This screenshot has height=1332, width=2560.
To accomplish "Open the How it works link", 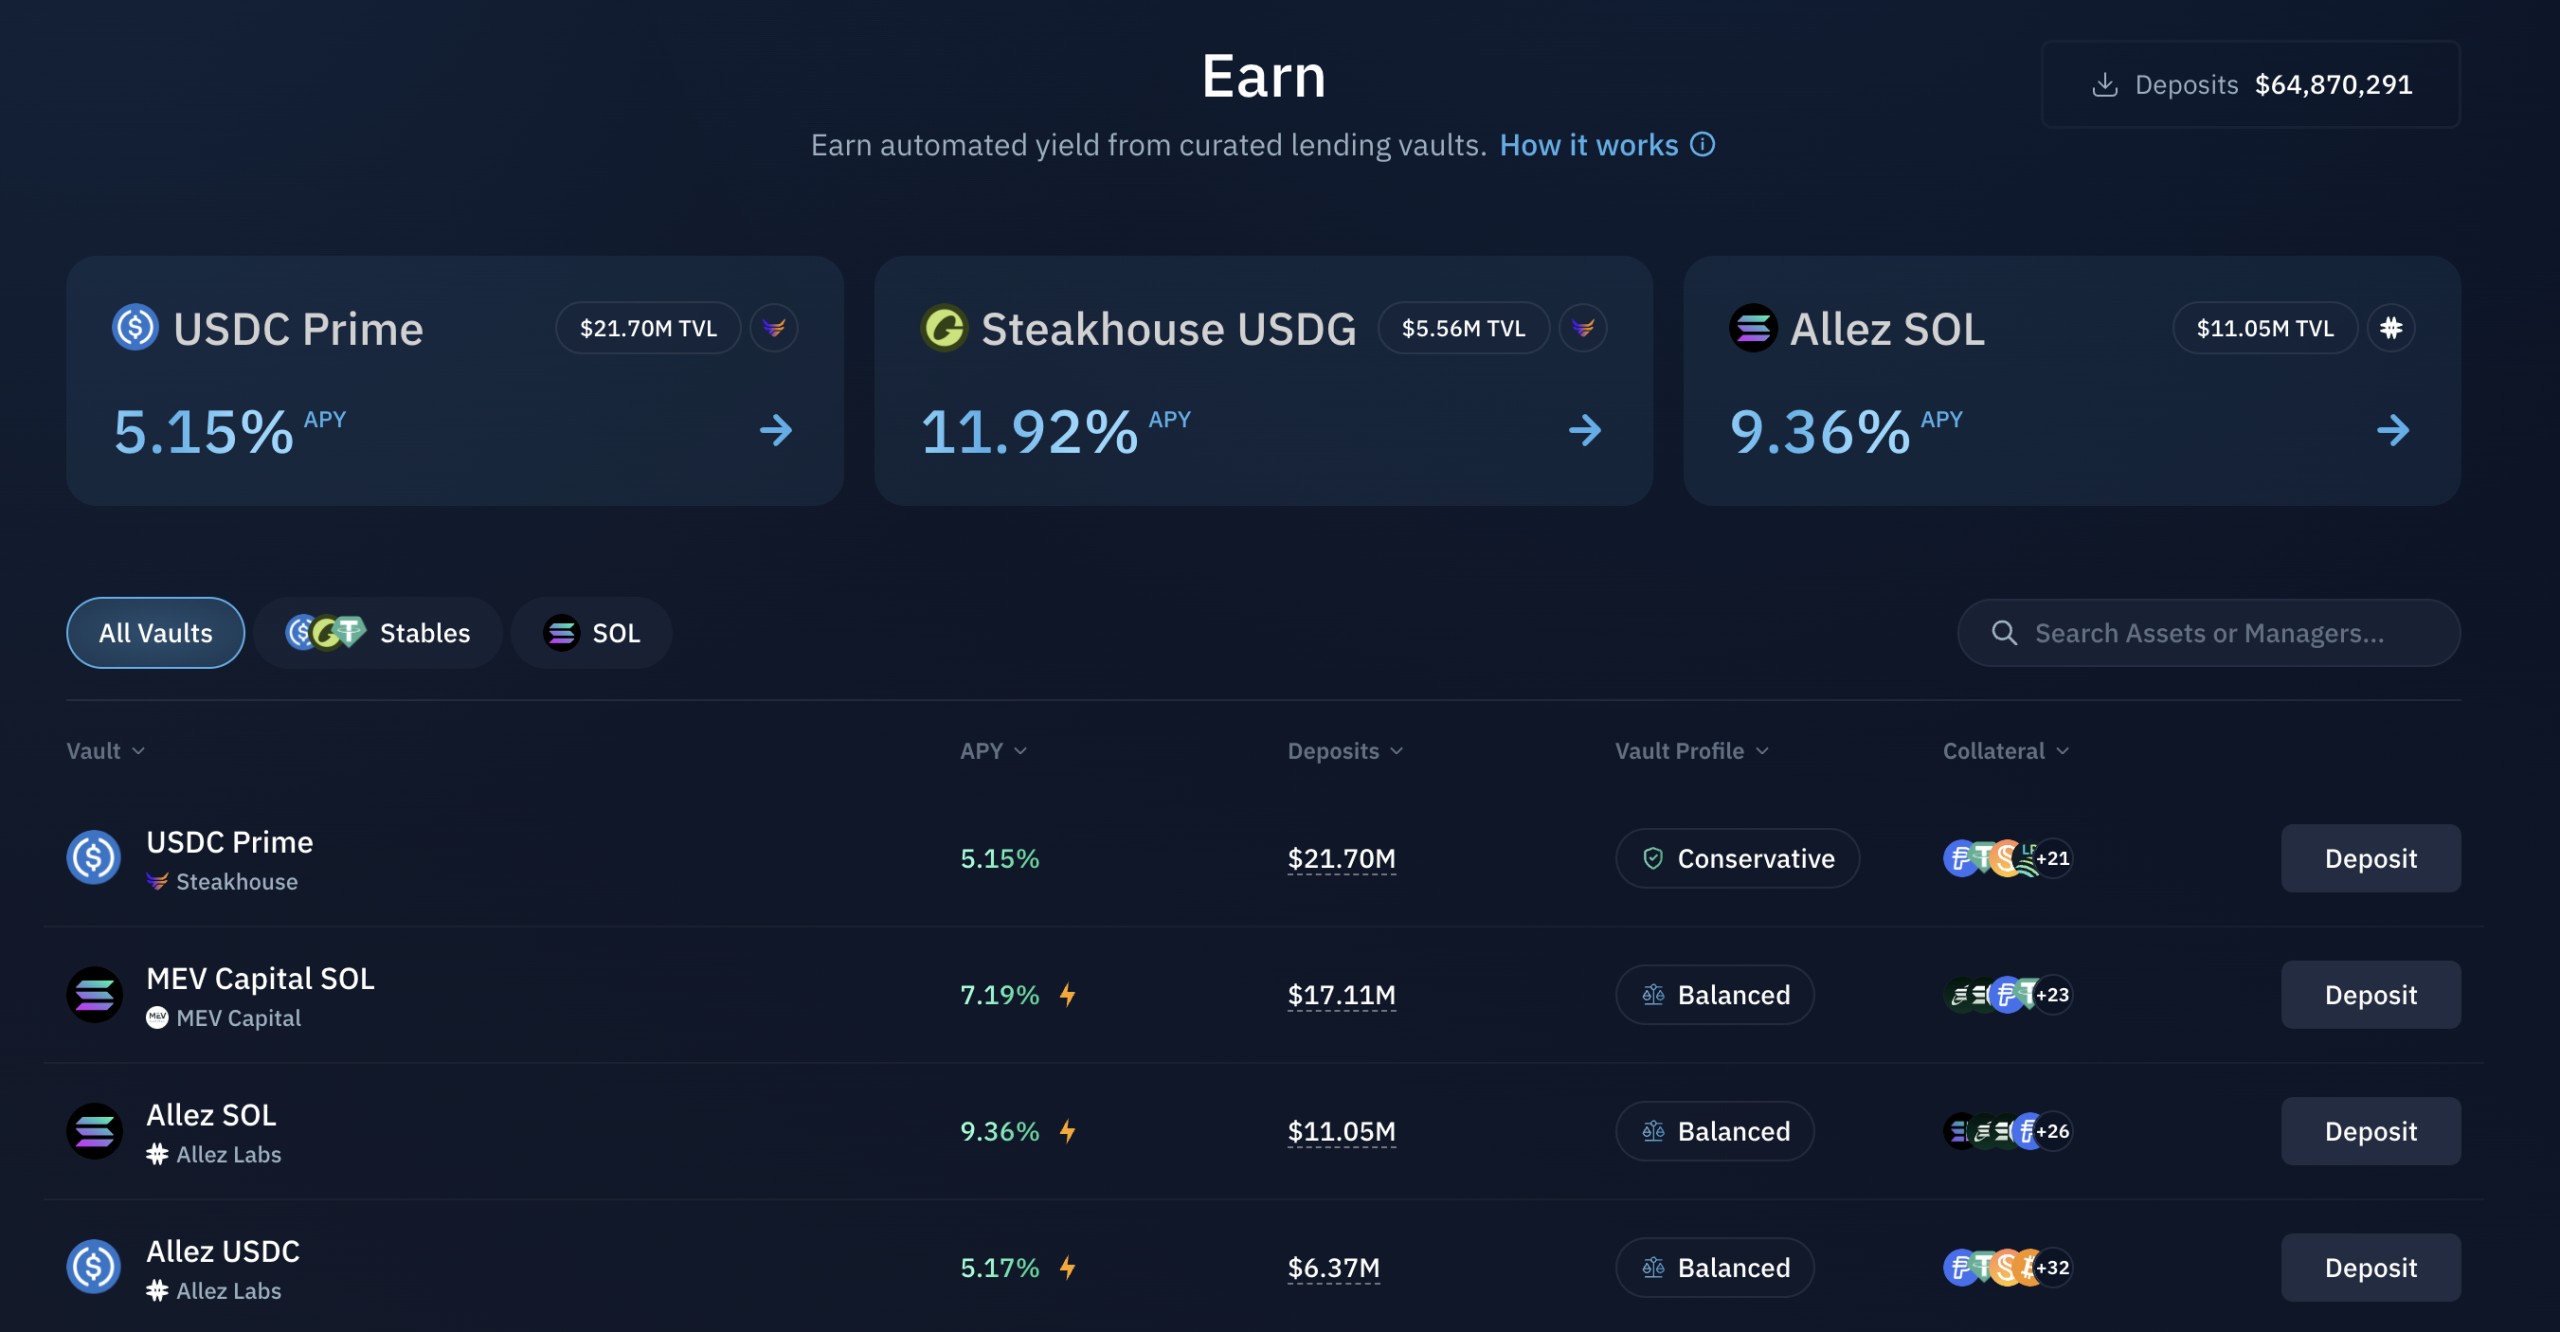I will (1588, 145).
